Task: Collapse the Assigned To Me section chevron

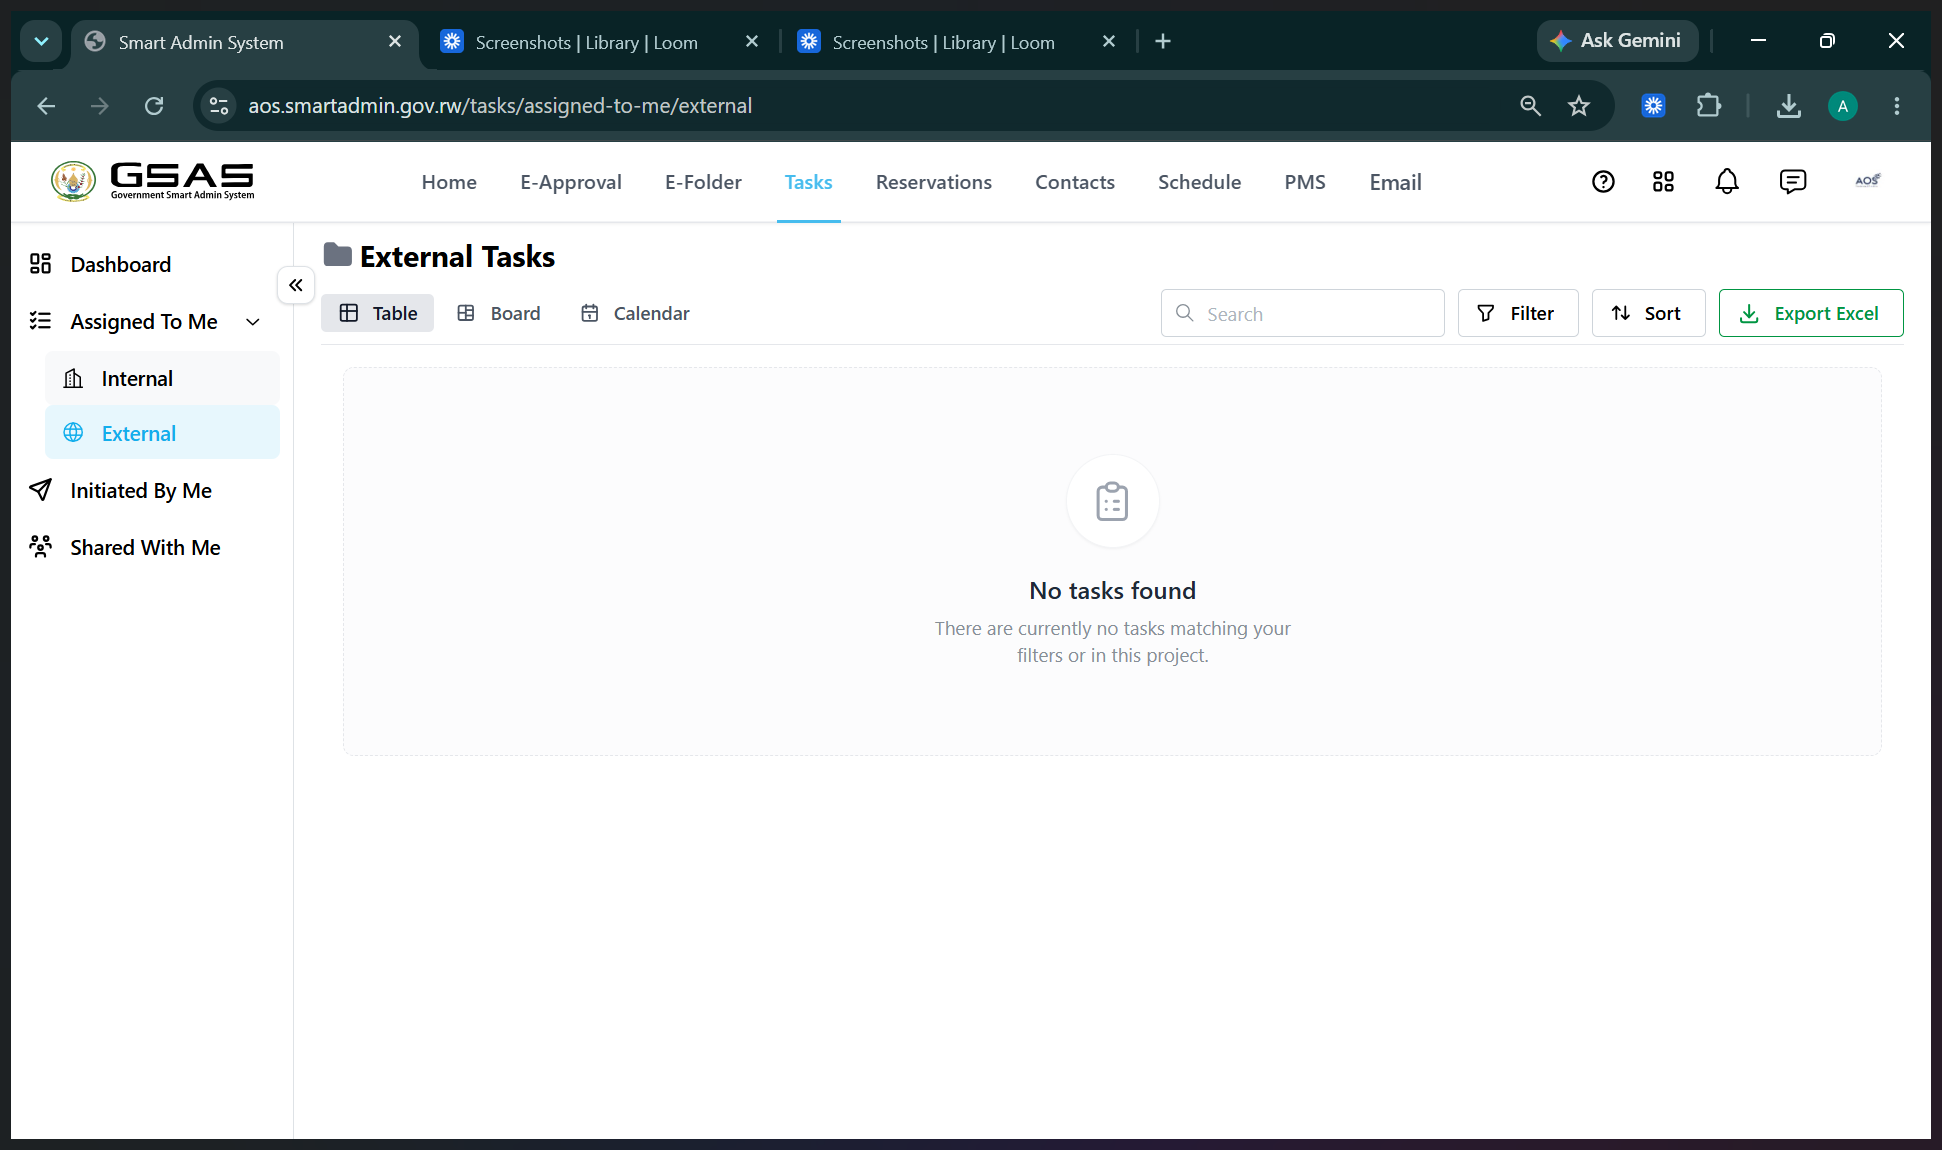Action: (x=253, y=322)
